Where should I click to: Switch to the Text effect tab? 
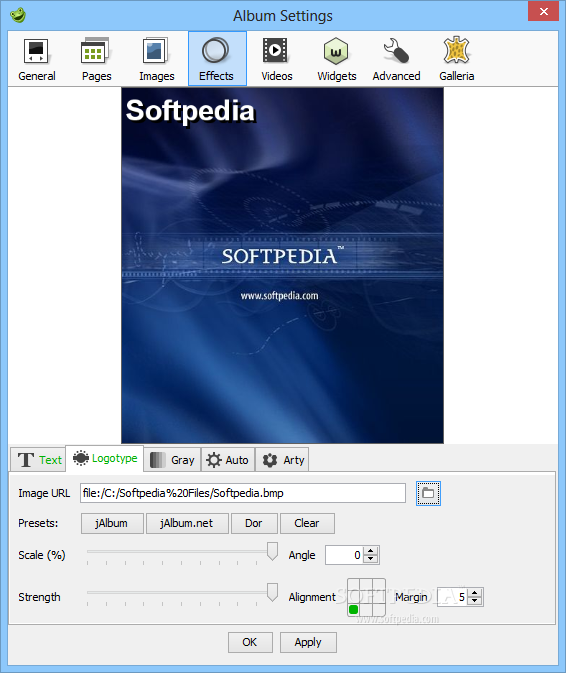pos(39,460)
